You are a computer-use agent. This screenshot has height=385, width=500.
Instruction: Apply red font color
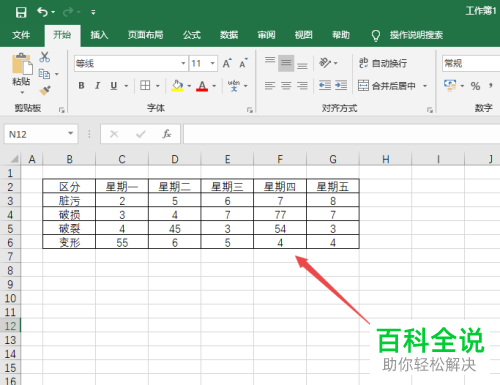pyautogui.click(x=202, y=86)
